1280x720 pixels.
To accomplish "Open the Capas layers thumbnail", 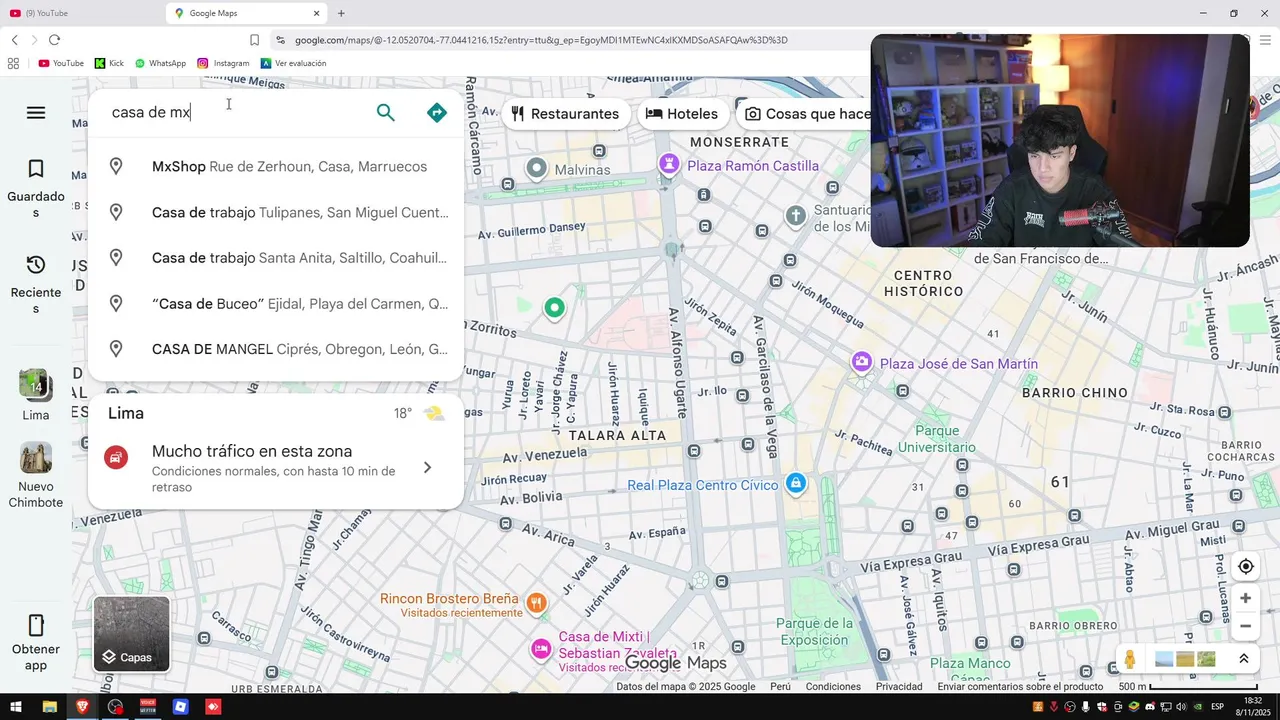I will tap(132, 634).
